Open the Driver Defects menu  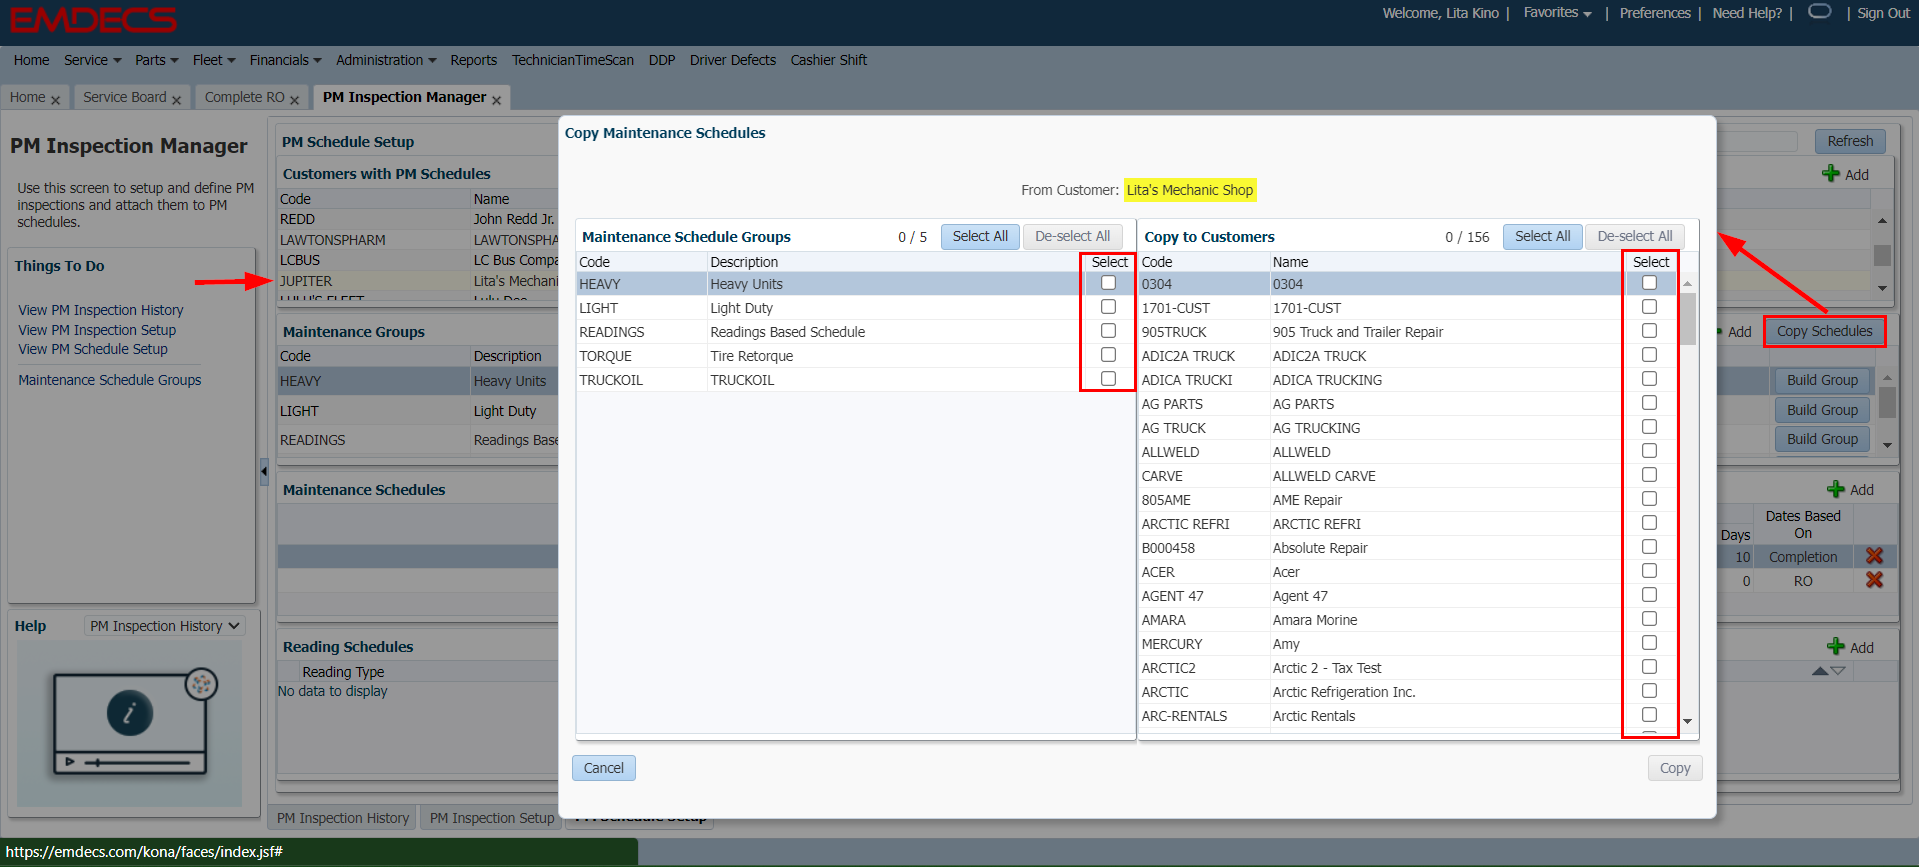(733, 60)
